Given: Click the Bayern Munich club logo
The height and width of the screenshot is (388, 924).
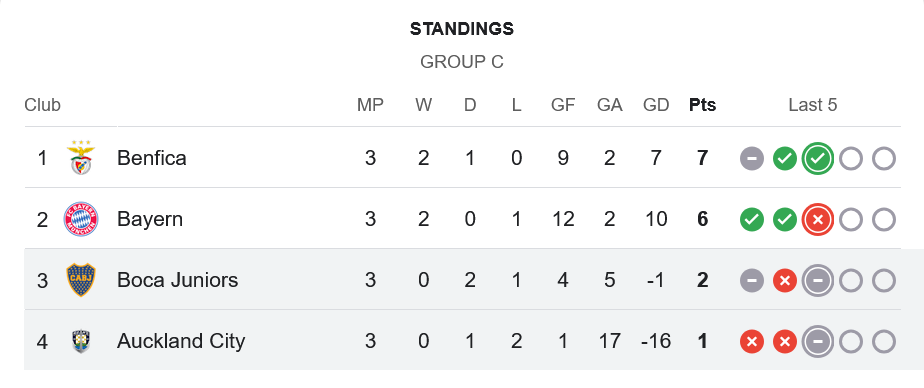Looking at the screenshot, I should pyautogui.click(x=81, y=219).
